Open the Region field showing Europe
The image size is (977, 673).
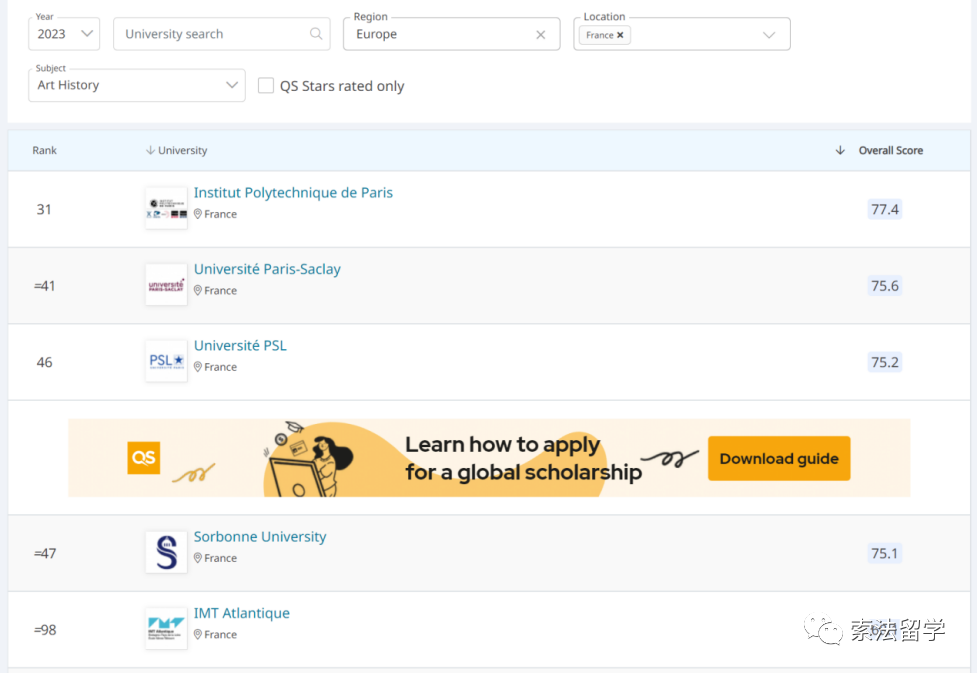pos(451,34)
